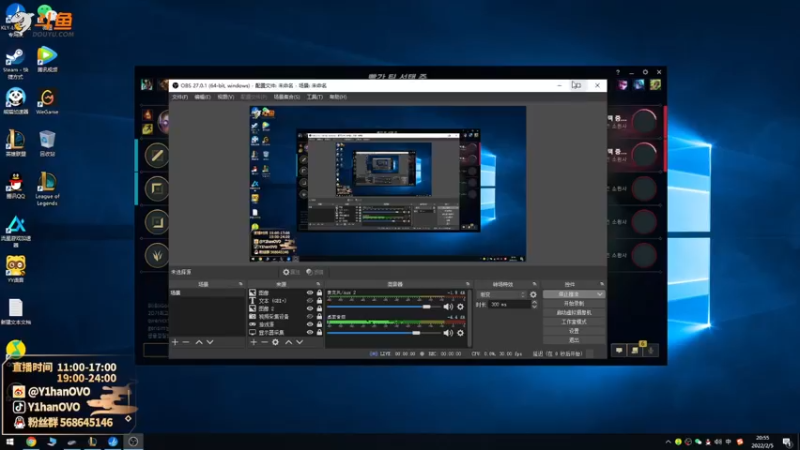Click the League client help question mark
Image resolution: width=800 pixels, height=450 pixels.
tap(618, 72)
